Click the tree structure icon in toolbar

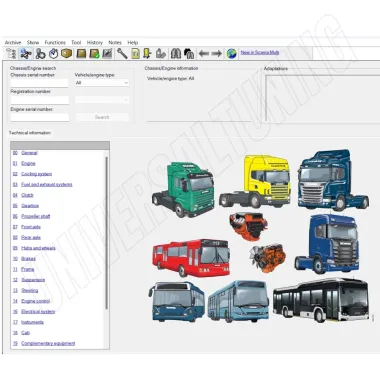point(11,53)
